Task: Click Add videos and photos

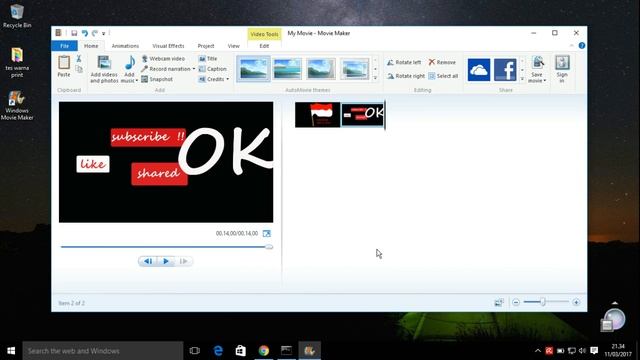Action: tap(104, 69)
